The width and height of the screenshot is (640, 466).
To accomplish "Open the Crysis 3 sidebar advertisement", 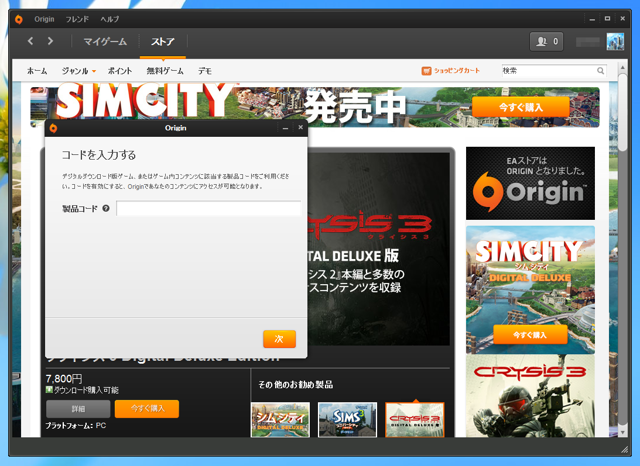I will click(530, 396).
